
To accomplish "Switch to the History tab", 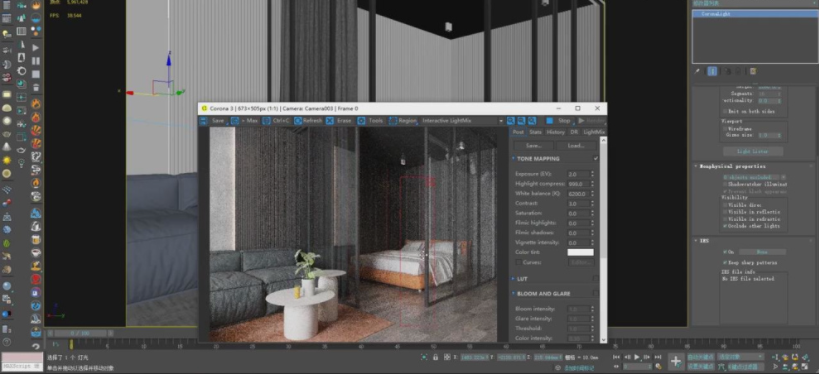I will click(556, 132).
